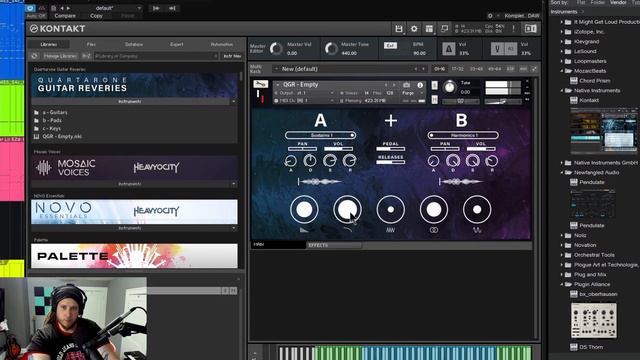Click the tremolo waves icon below third knob
The width and height of the screenshot is (640, 360).
(x=391, y=230)
